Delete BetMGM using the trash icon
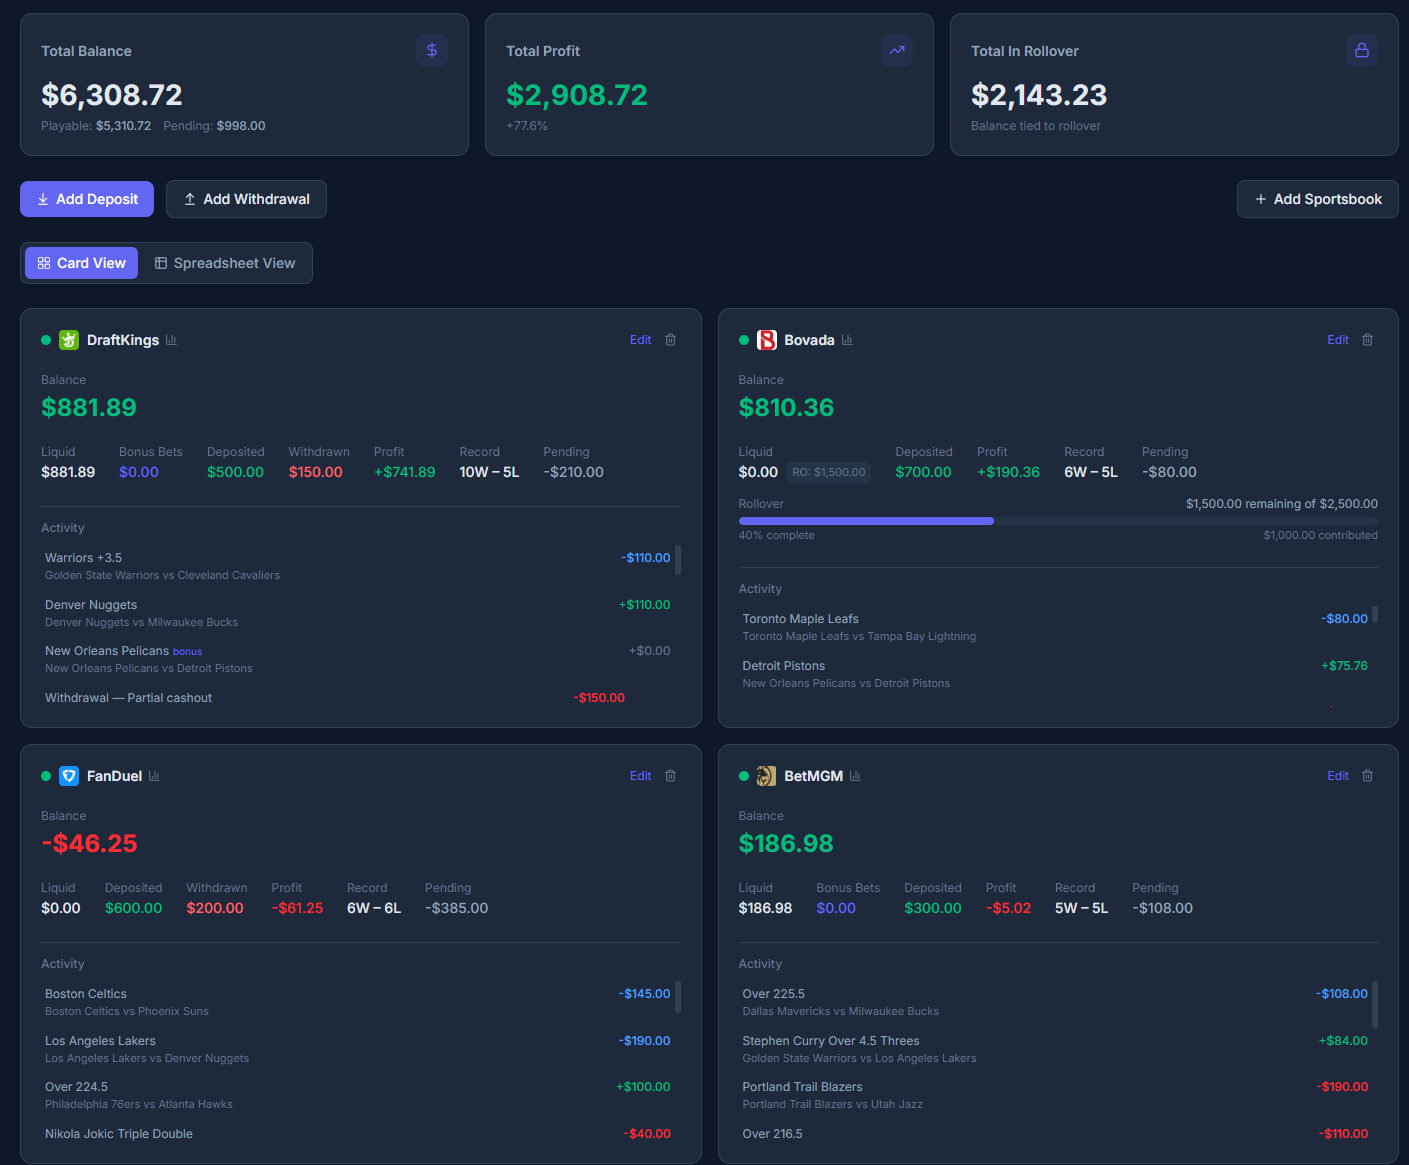1409x1165 pixels. [1367, 776]
